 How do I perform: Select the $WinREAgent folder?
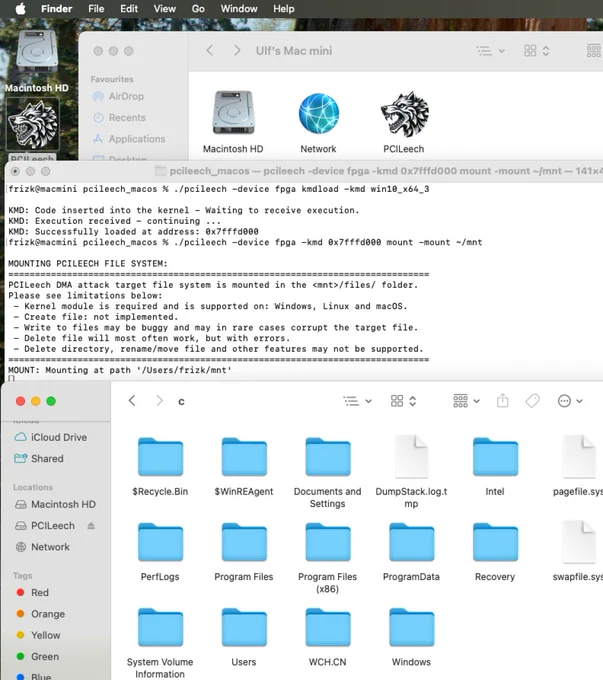click(x=244, y=466)
